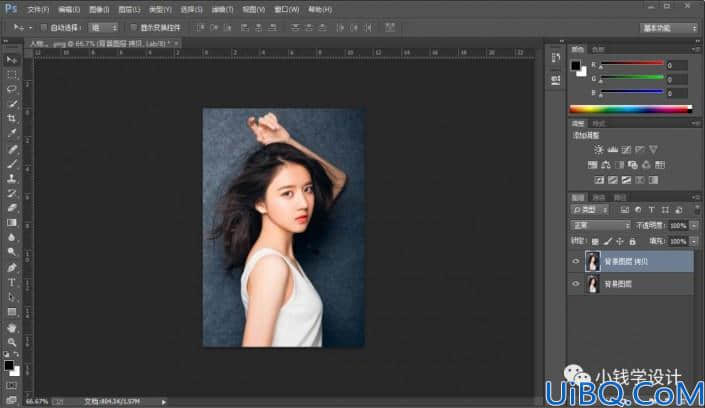Click the lock all padlock icon
The image size is (705, 408).
(x=633, y=242)
